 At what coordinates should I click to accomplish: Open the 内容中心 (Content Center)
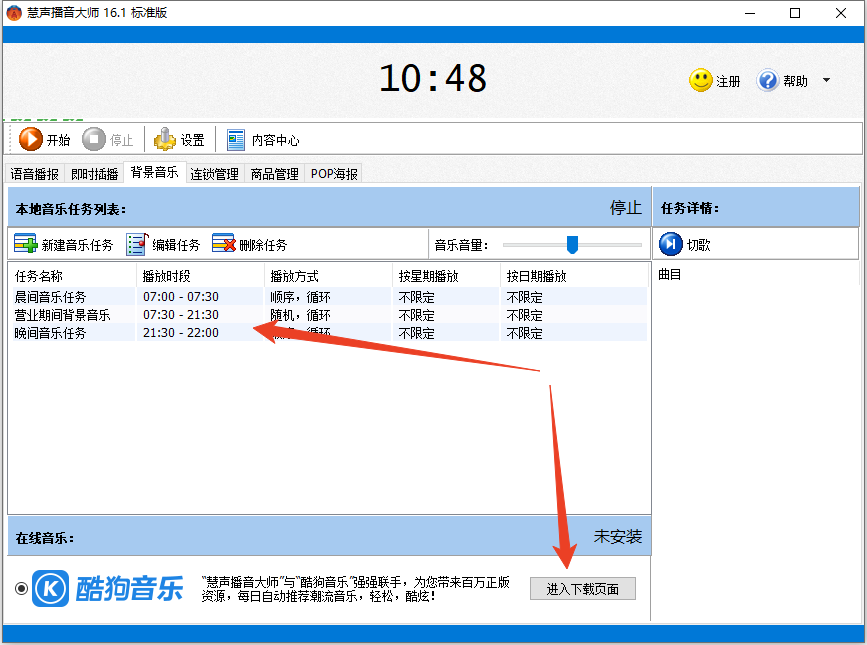tap(236, 139)
